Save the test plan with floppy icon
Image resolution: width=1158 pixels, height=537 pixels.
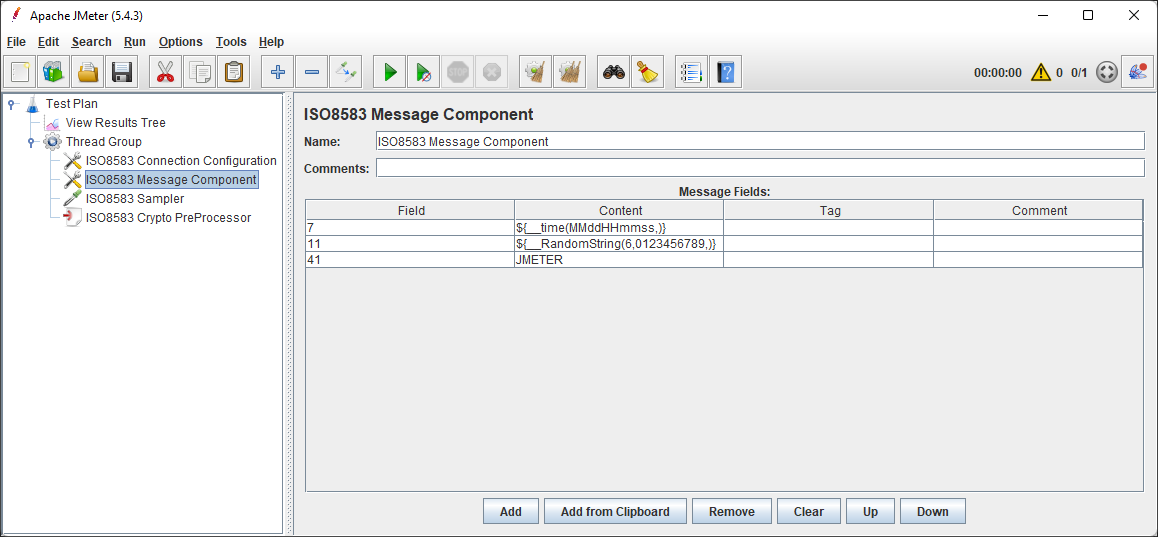coord(121,72)
